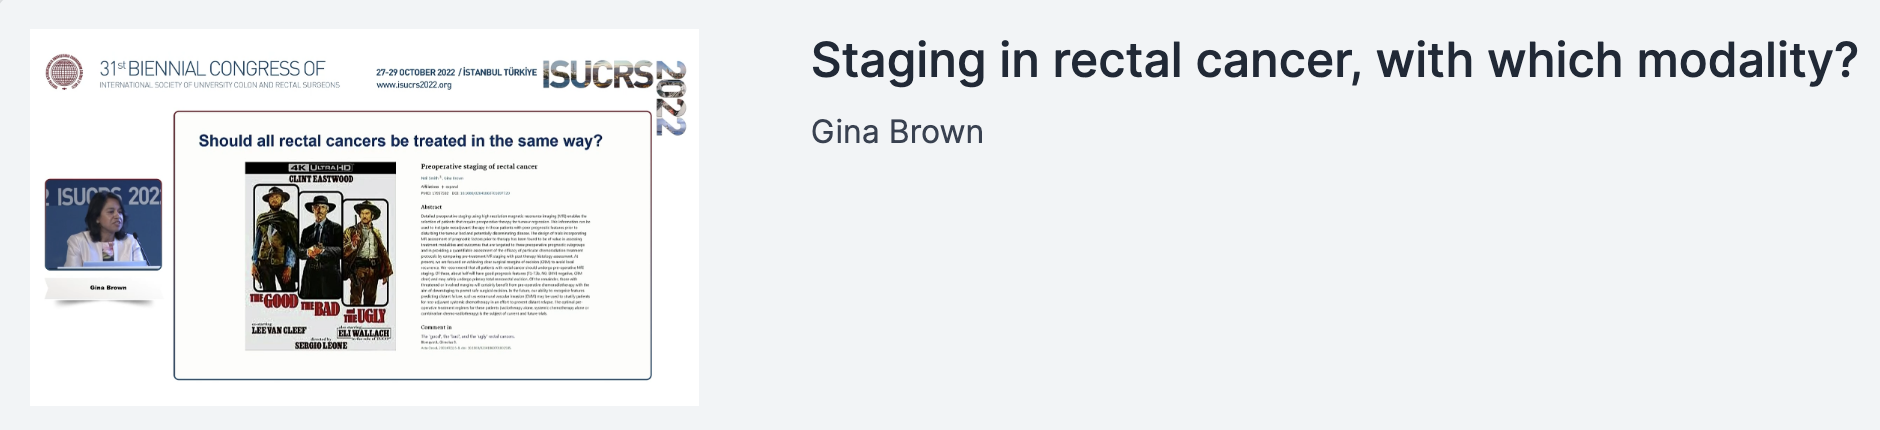
Task: Click the ISUCRS 2022 logo
Action: pos(597,74)
